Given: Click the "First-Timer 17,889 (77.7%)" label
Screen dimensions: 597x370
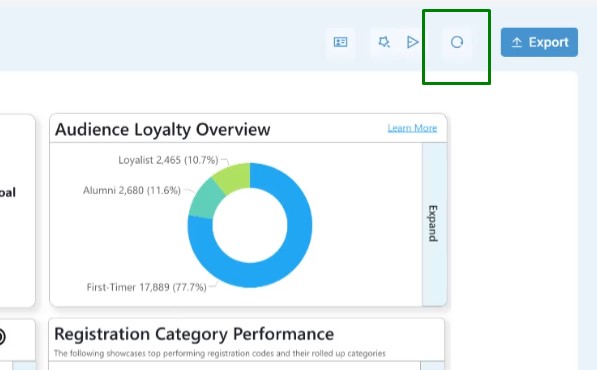Looking at the screenshot, I should pos(147,287).
